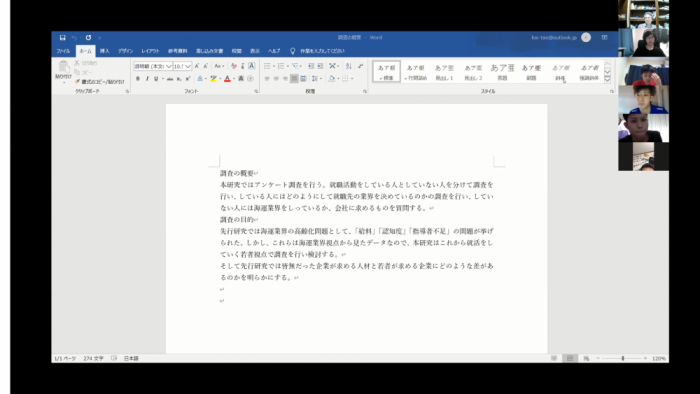This screenshot has height=394, width=700.
Task: Click the account avatar circle in the title bar
Action: pos(586,38)
